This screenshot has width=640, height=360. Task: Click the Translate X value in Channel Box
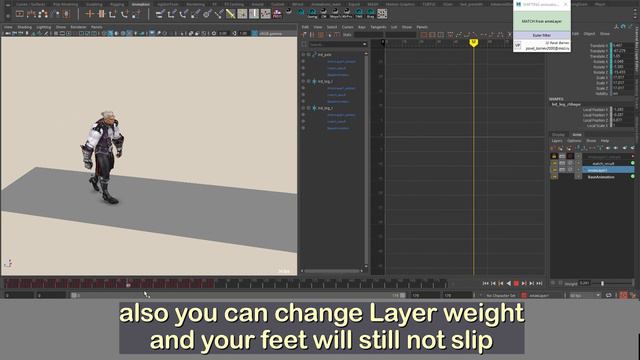[x=622, y=45]
